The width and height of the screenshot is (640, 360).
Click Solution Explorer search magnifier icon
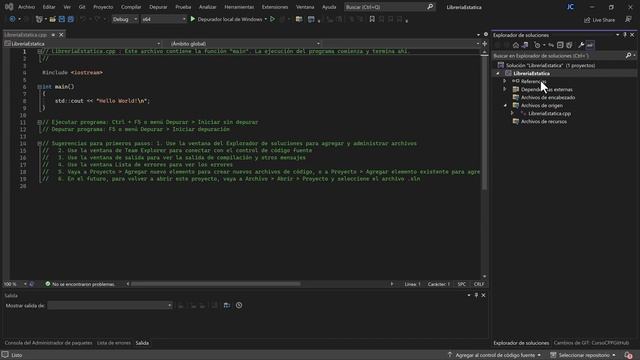(x=628, y=56)
